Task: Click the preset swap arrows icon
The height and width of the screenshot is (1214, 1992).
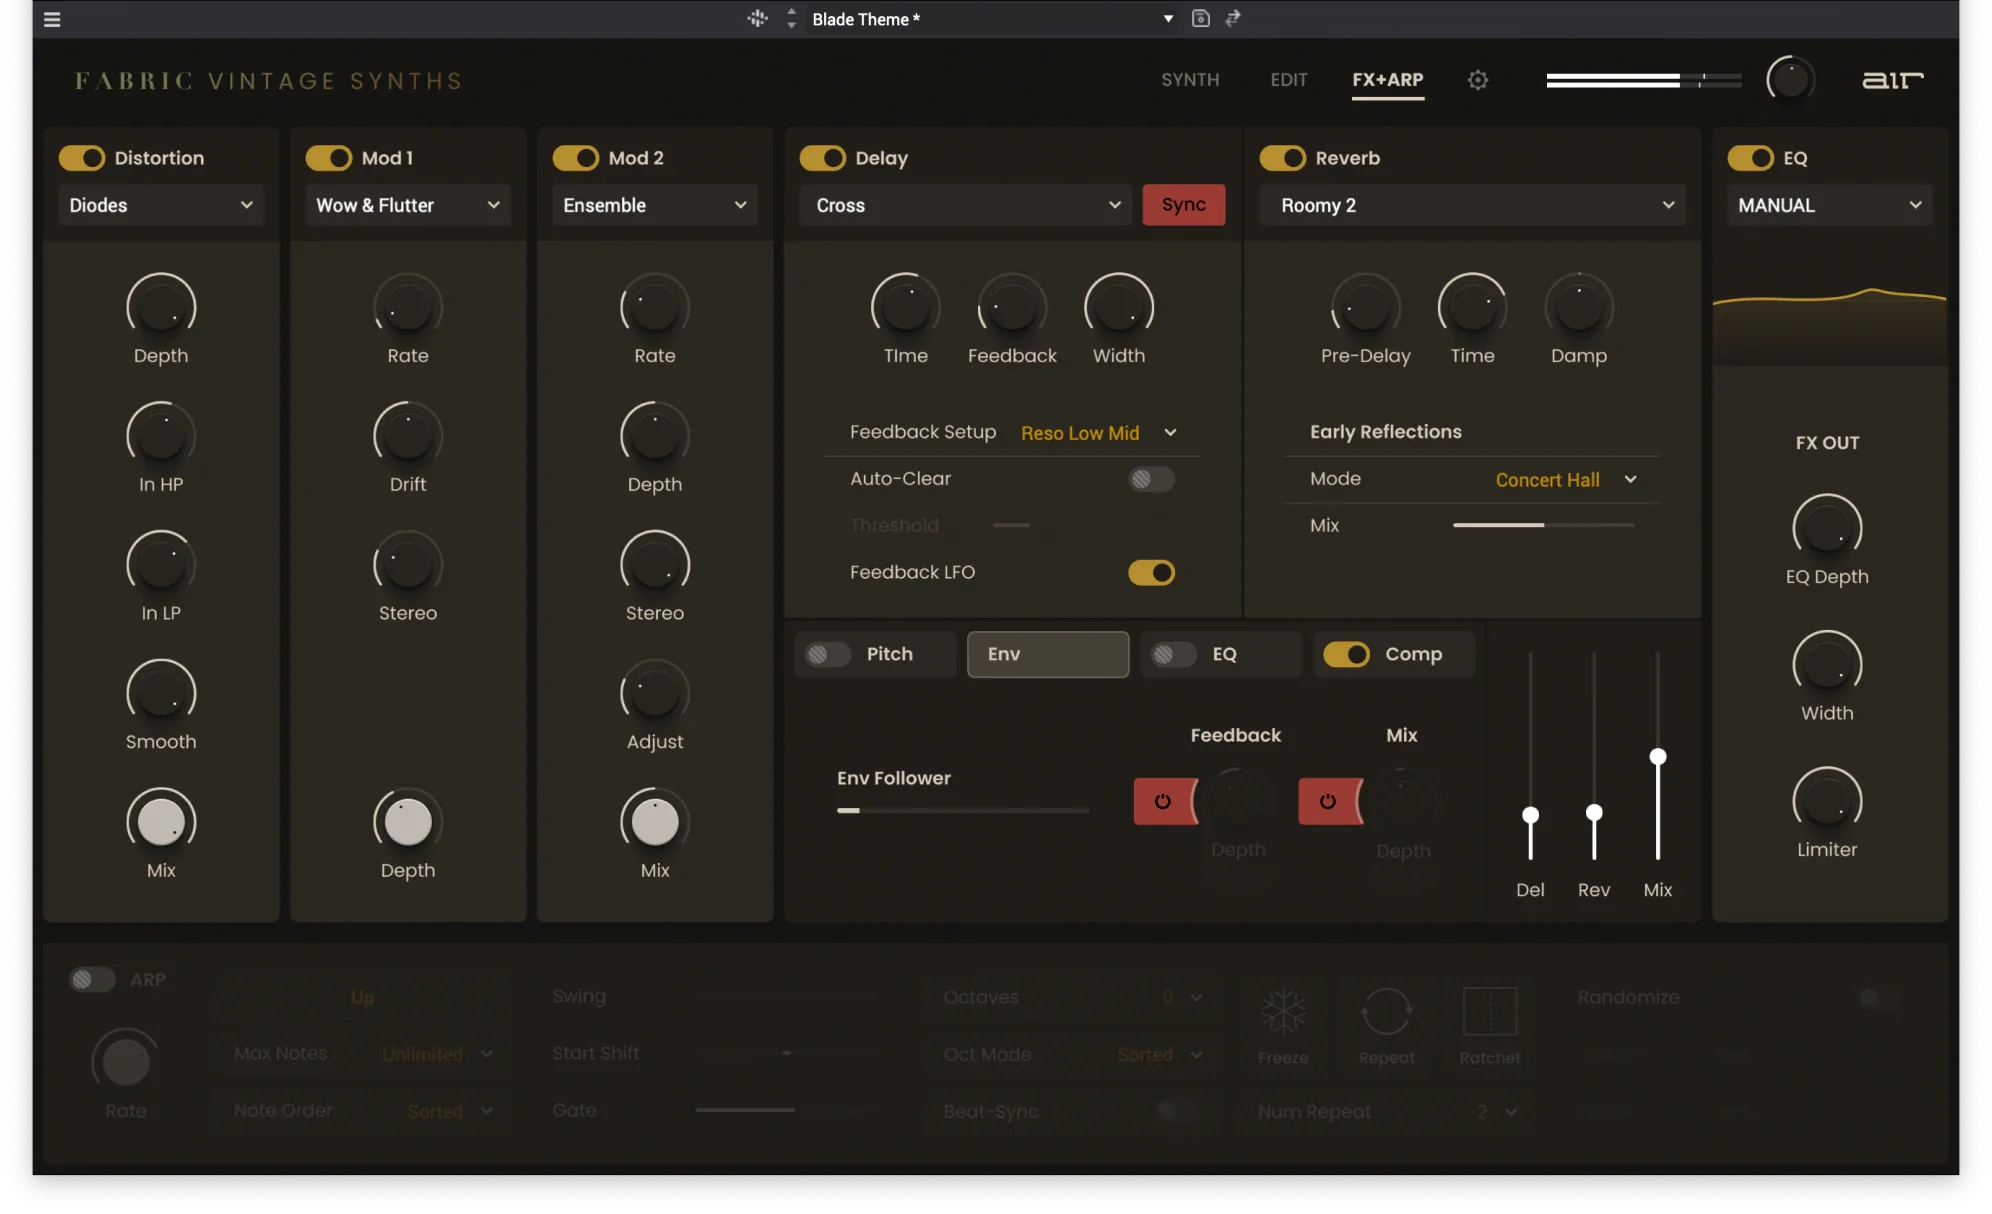Action: [x=1232, y=18]
